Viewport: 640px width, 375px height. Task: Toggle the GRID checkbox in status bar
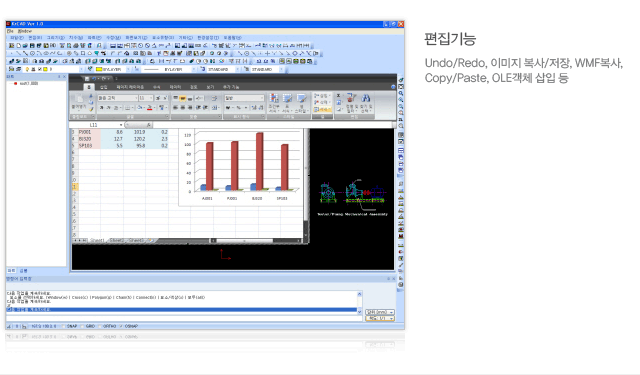coord(82,326)
